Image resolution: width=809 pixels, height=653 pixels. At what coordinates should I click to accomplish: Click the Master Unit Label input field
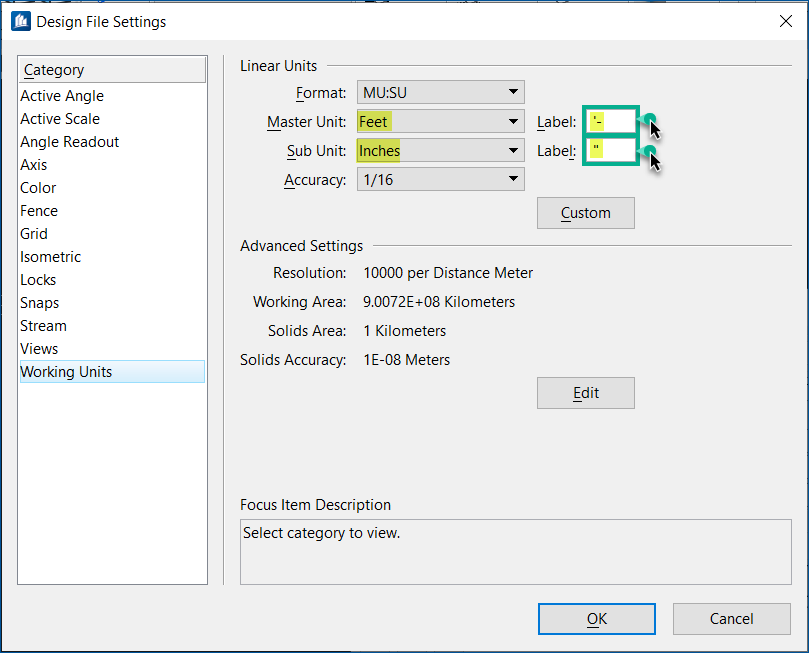(611, 122)
